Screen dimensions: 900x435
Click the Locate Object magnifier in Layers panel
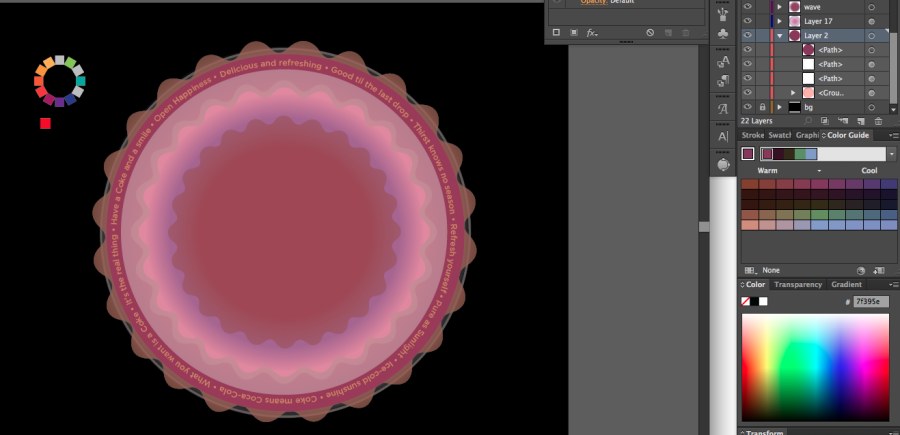point(808,121)
